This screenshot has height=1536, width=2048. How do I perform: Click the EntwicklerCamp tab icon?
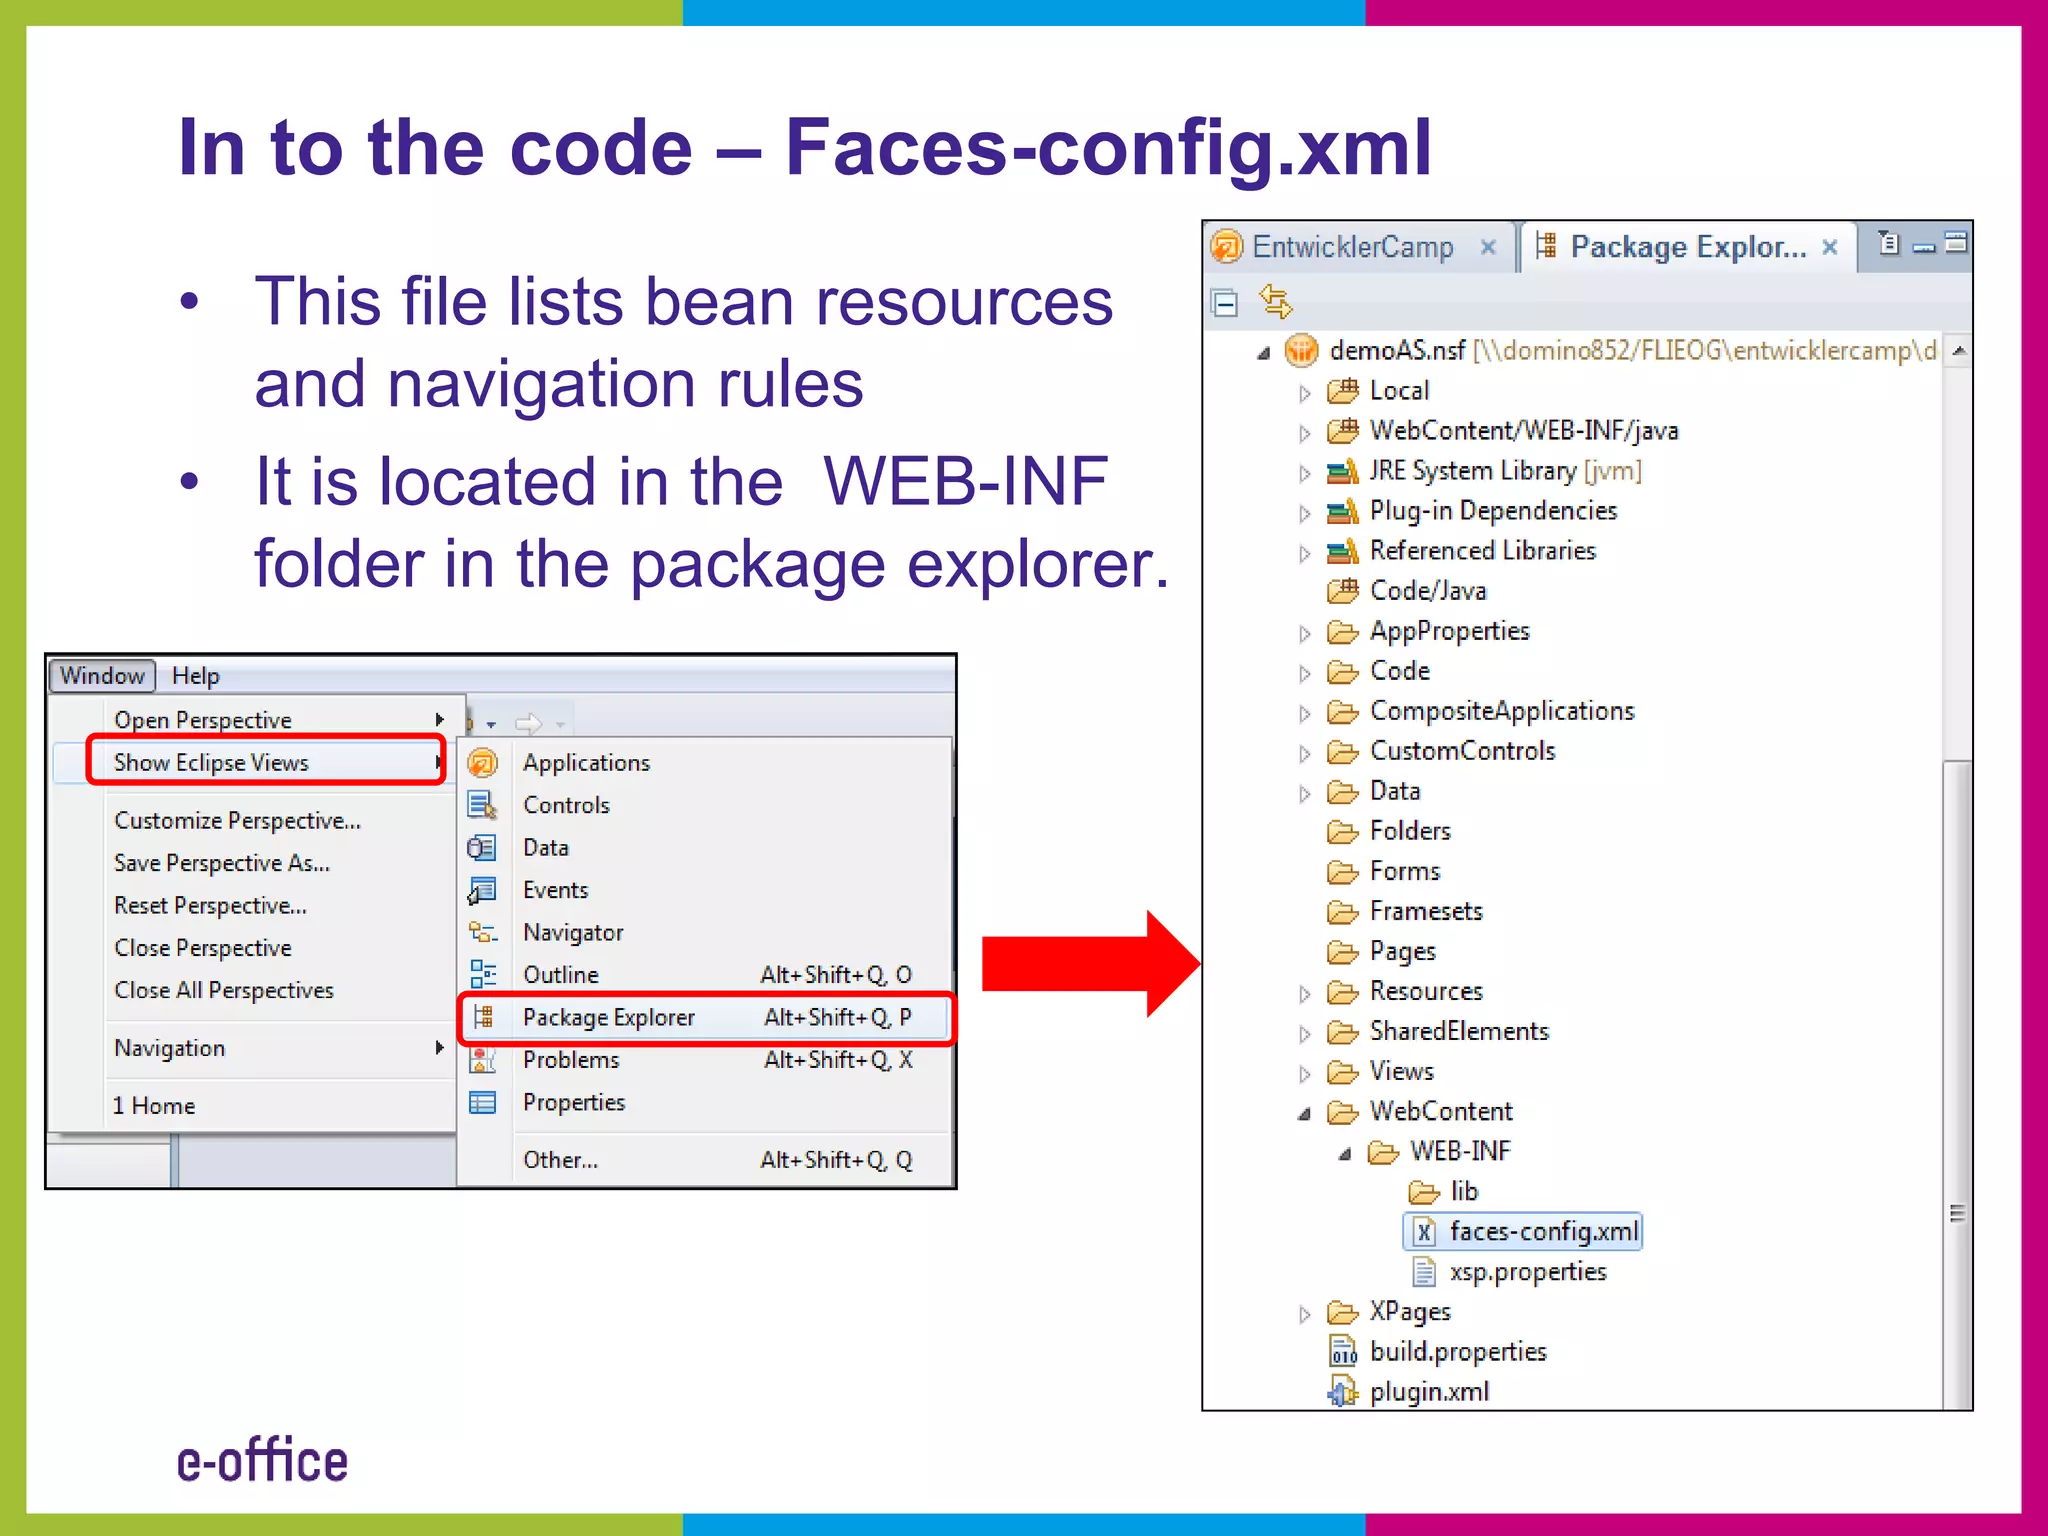click(x=1227, y=246)
